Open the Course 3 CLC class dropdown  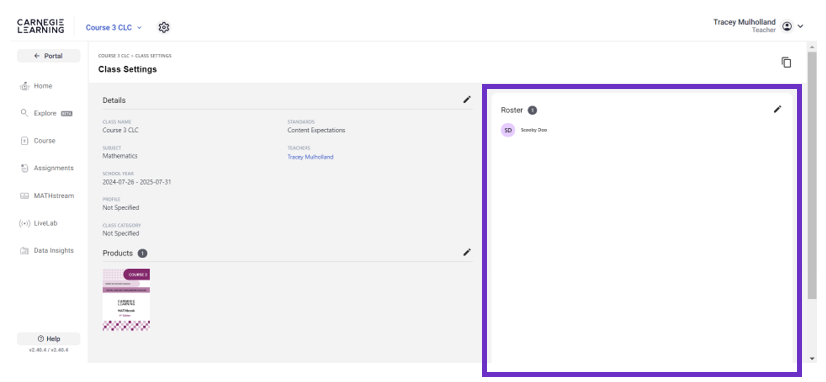coord(114,27)
